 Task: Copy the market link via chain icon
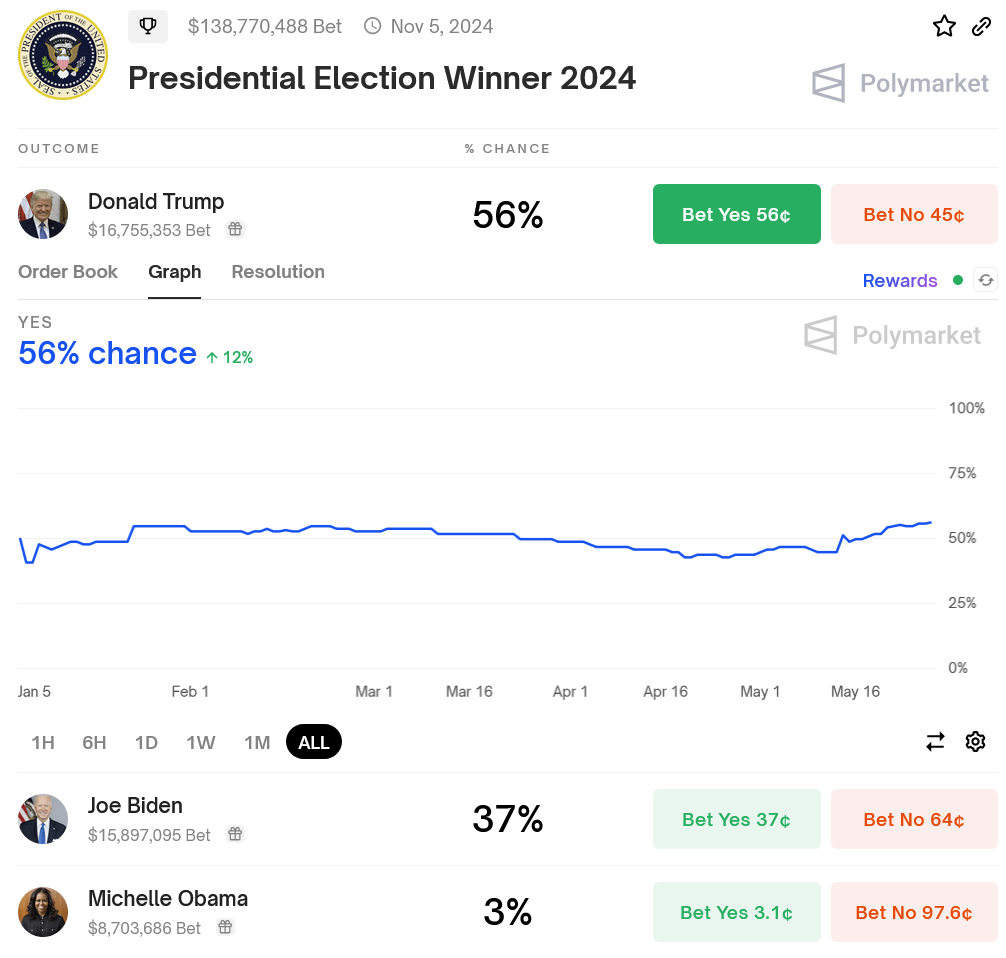click(x=982, y=26)
